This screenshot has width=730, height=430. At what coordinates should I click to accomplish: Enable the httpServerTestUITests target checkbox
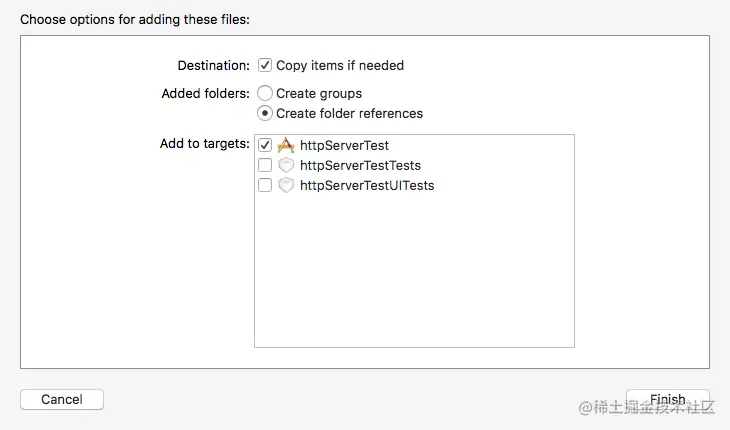pyautogui.click(x=265, y=185)
